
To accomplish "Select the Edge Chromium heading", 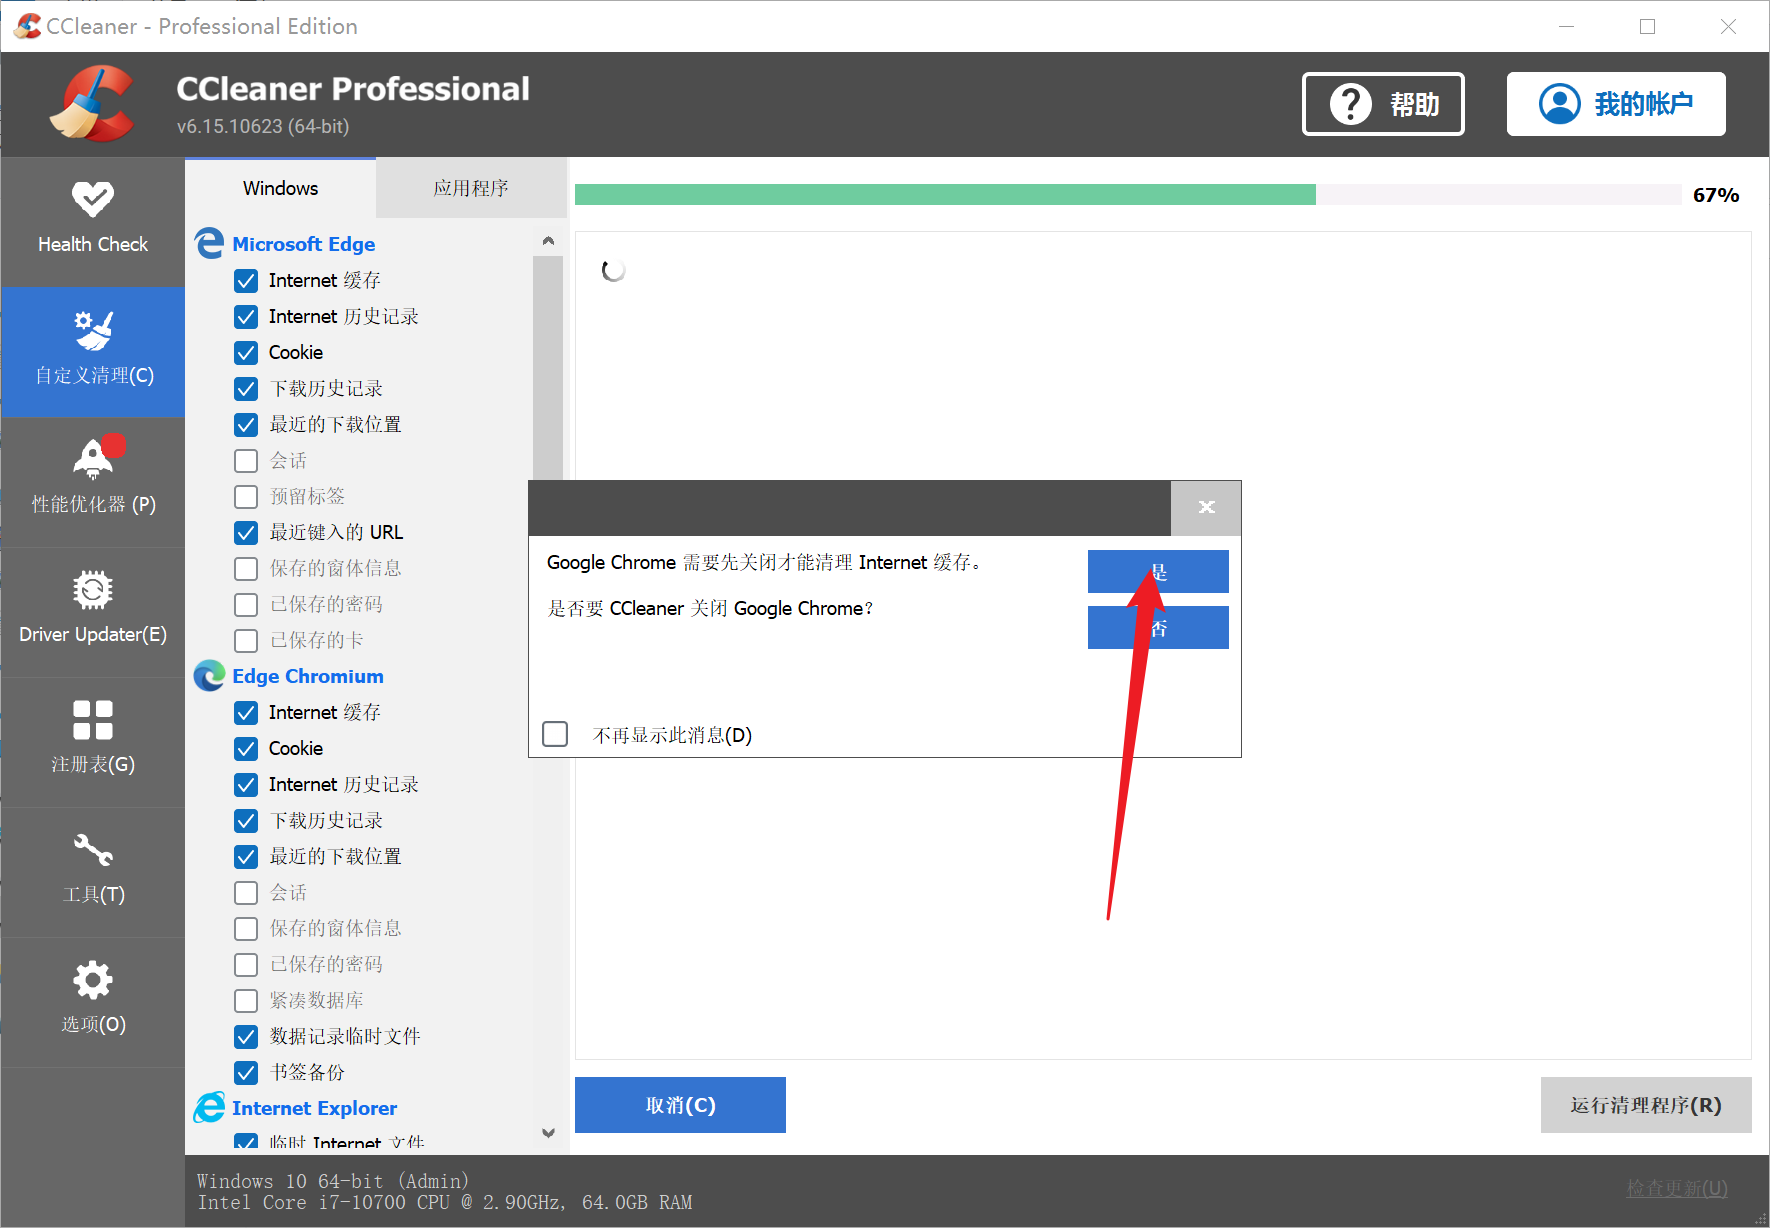I will (308, 676).
